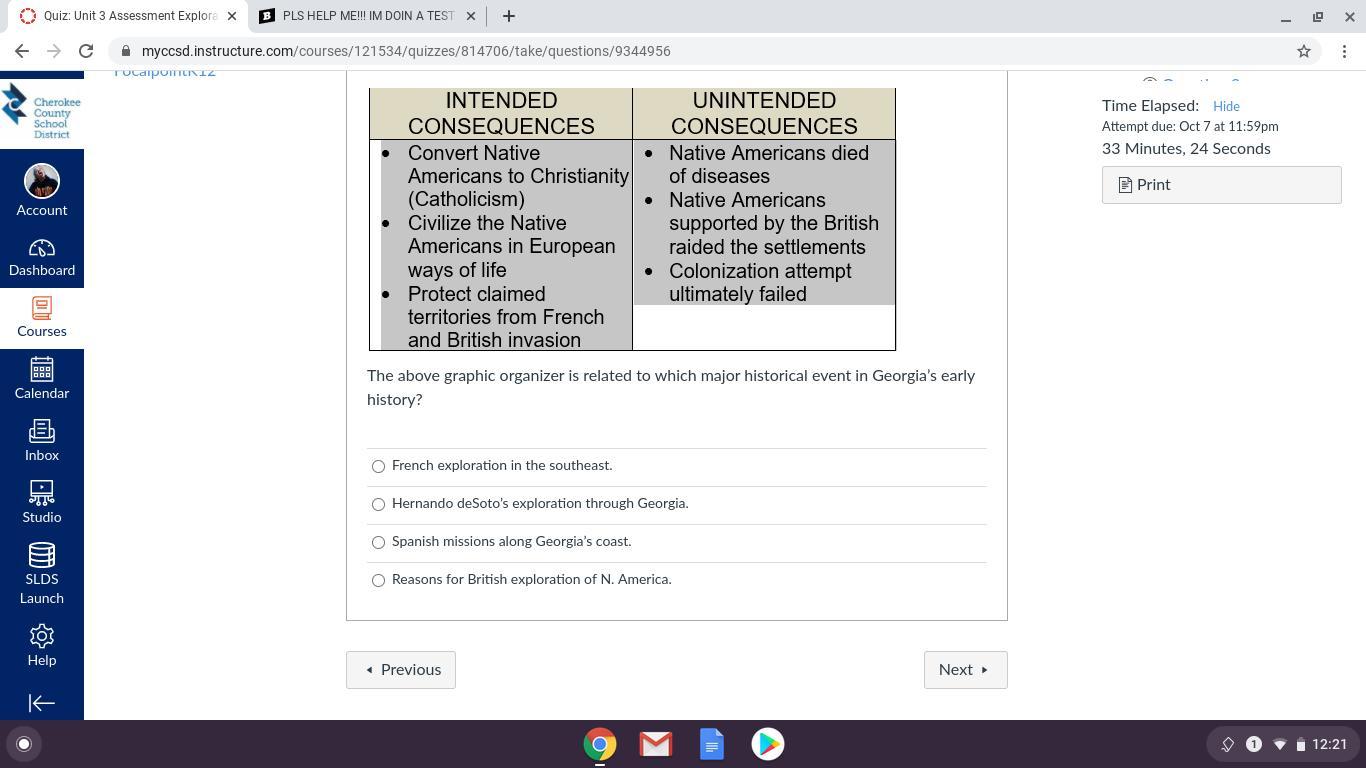Screen dimensions: 1366x768
Task: Open Gmail from the shelf
Action: (656, 744)
